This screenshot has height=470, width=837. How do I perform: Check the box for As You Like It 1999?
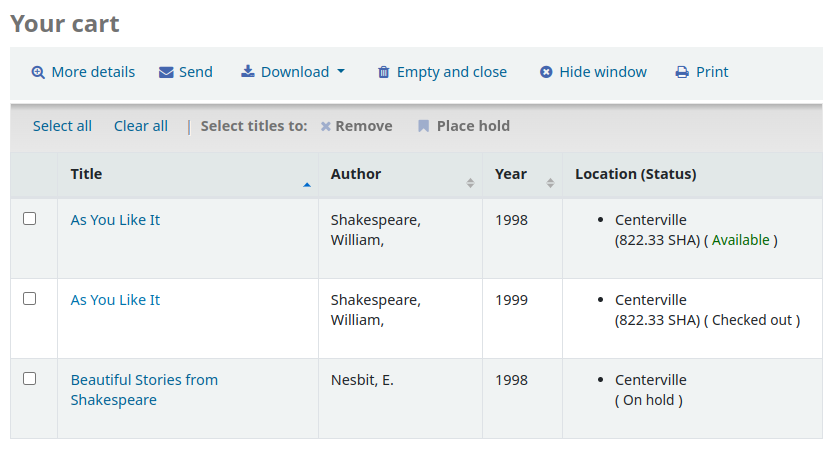[30, 298]
